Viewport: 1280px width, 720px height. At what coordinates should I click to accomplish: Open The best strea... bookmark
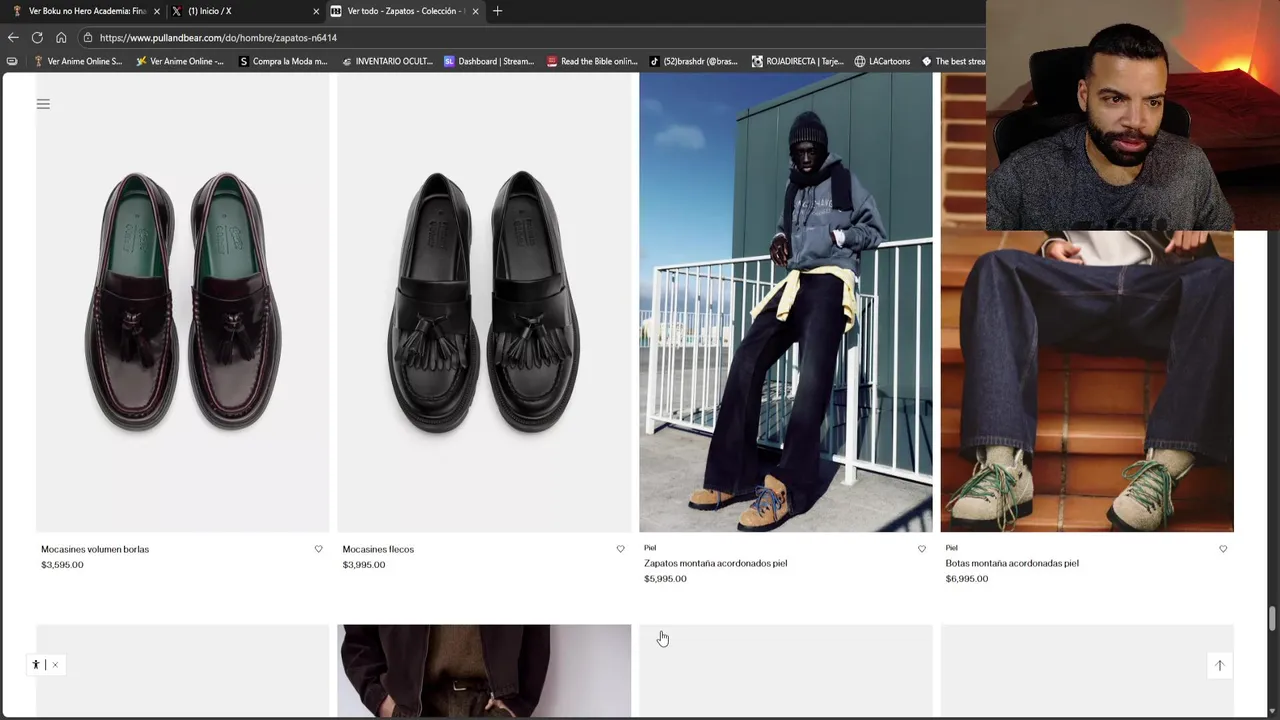click(953, 61)
